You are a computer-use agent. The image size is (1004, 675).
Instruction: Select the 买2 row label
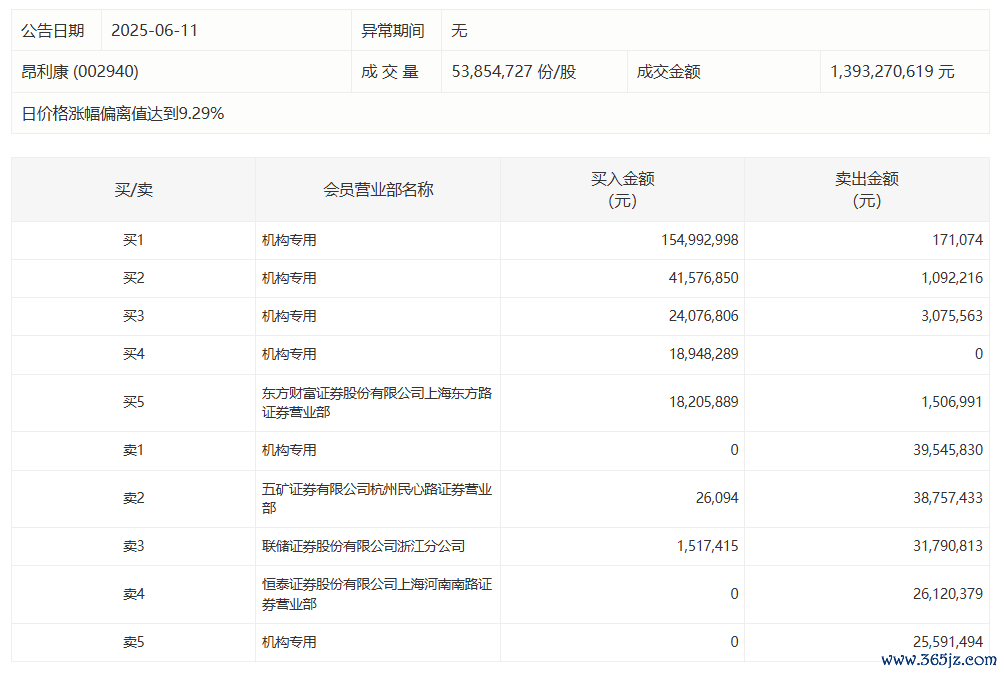coord(133,278)
